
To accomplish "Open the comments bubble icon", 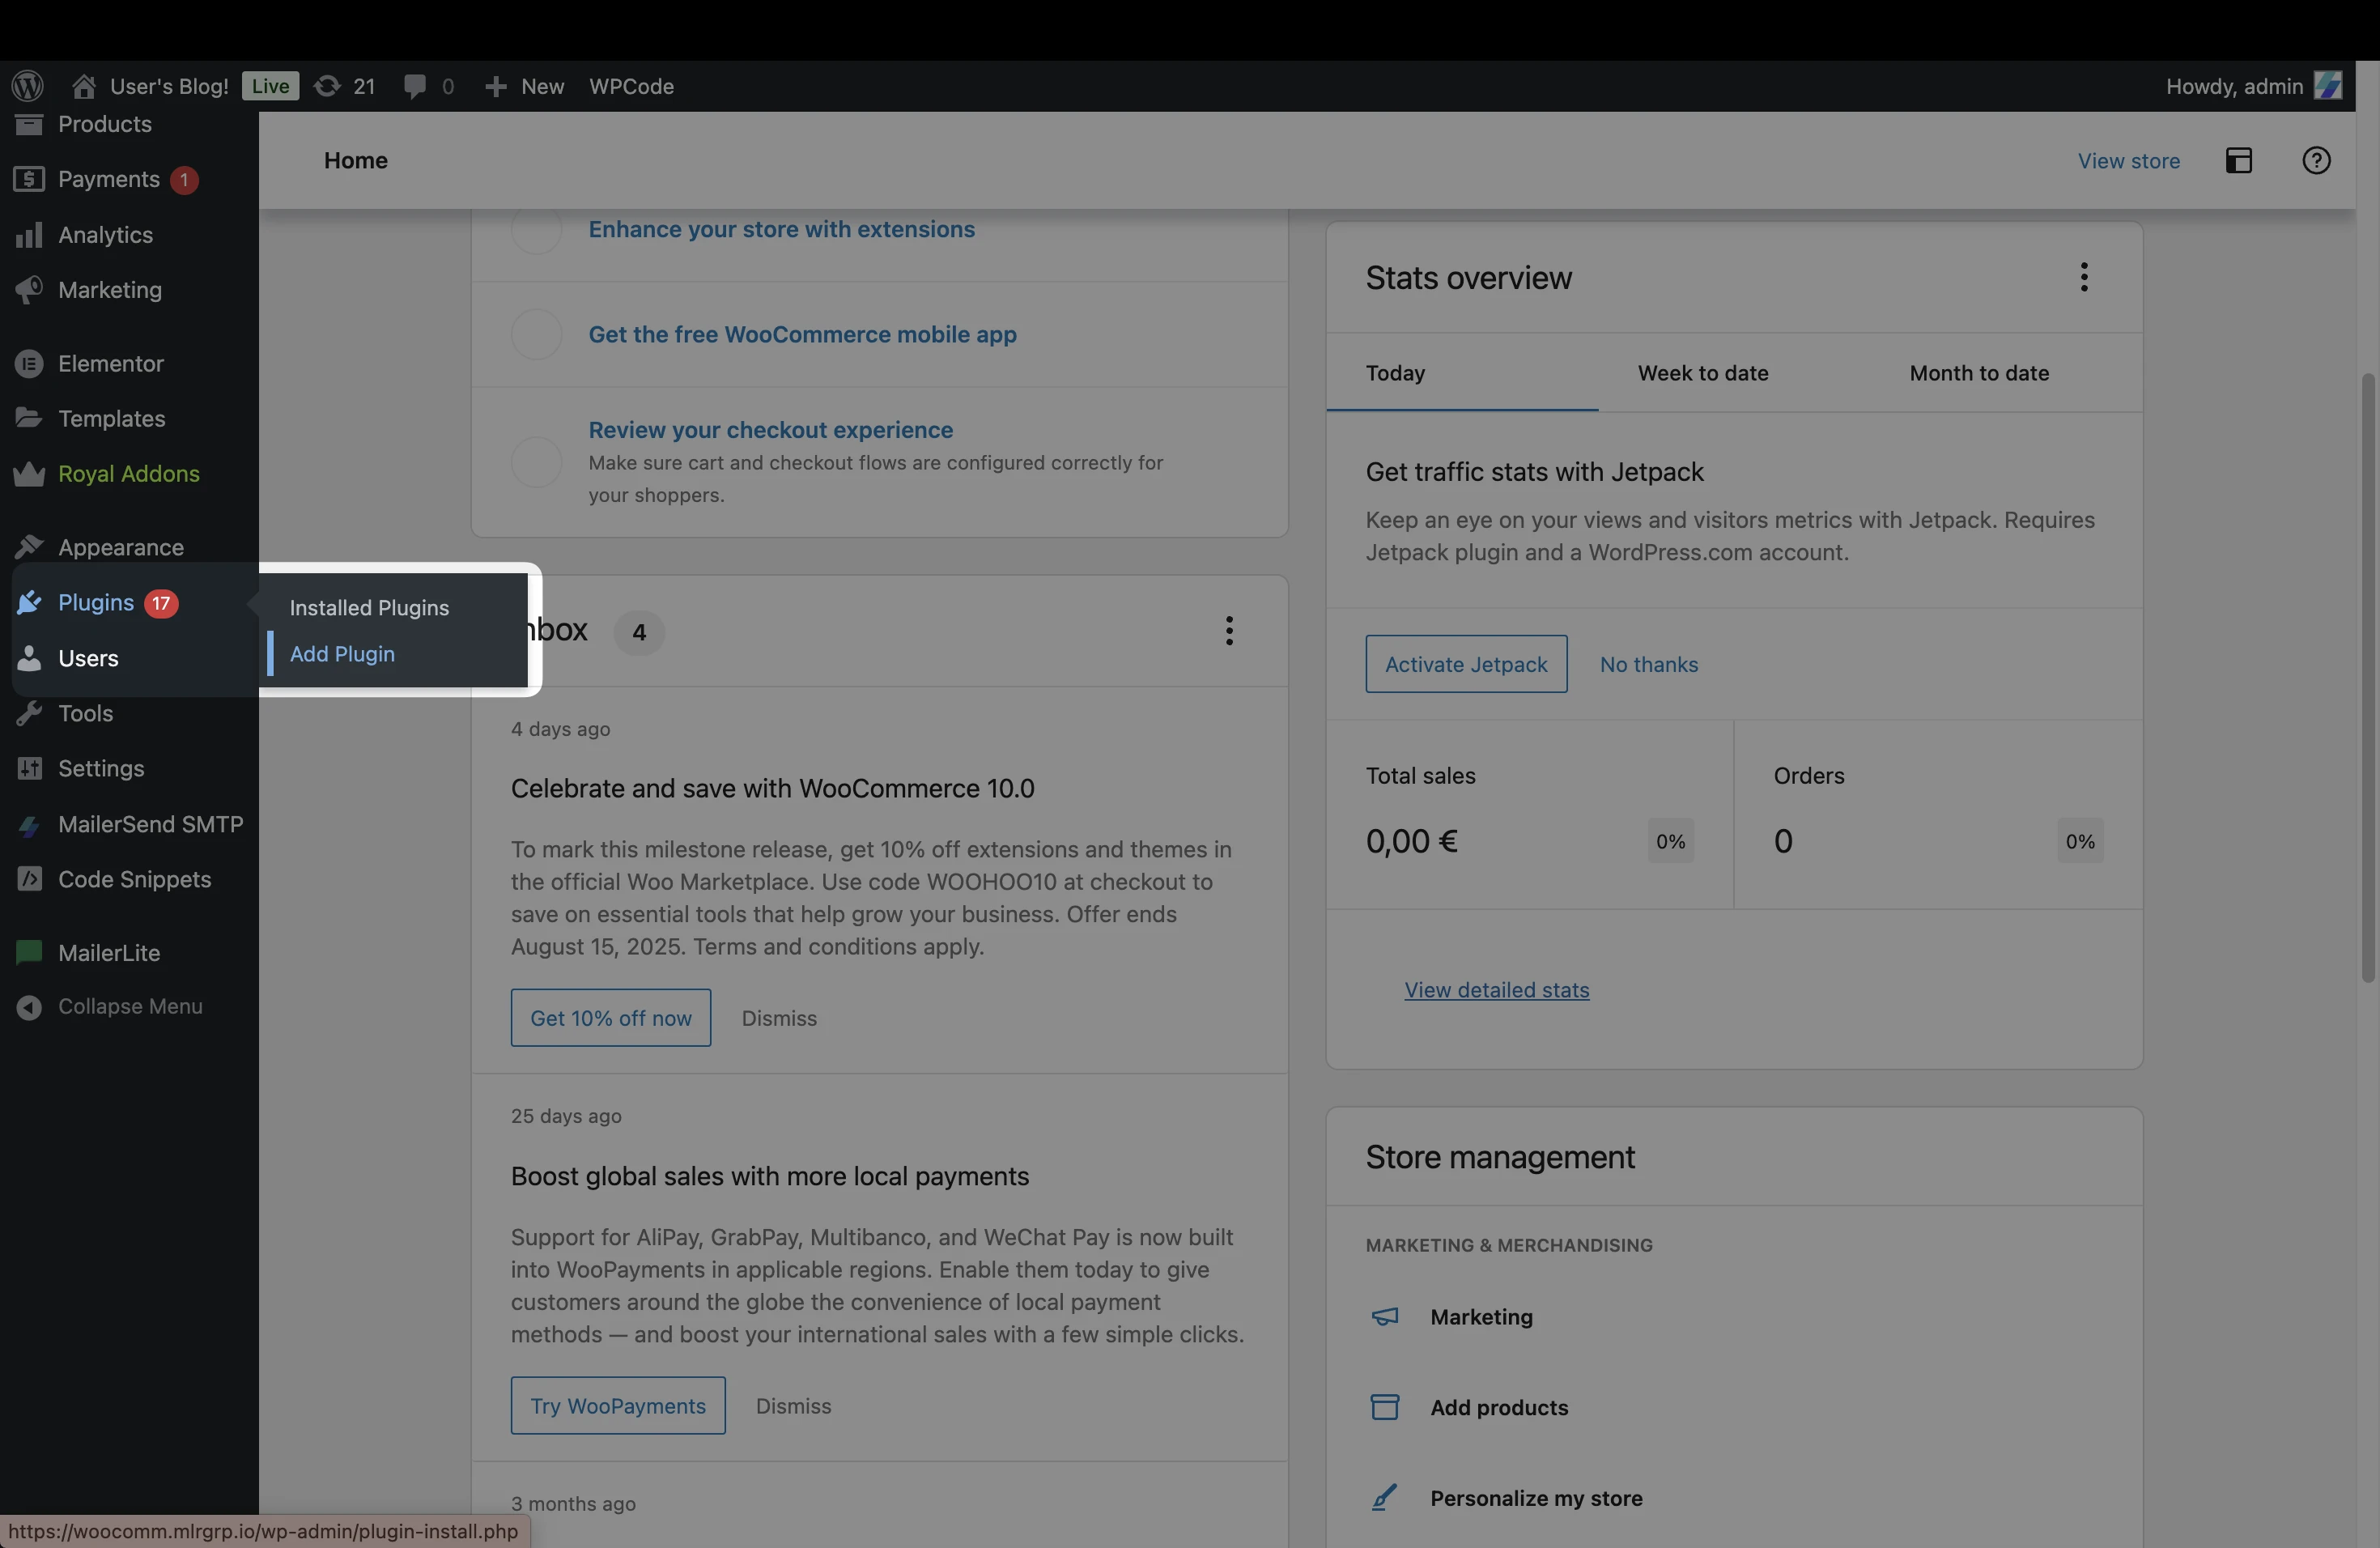I will click(415, 86).
